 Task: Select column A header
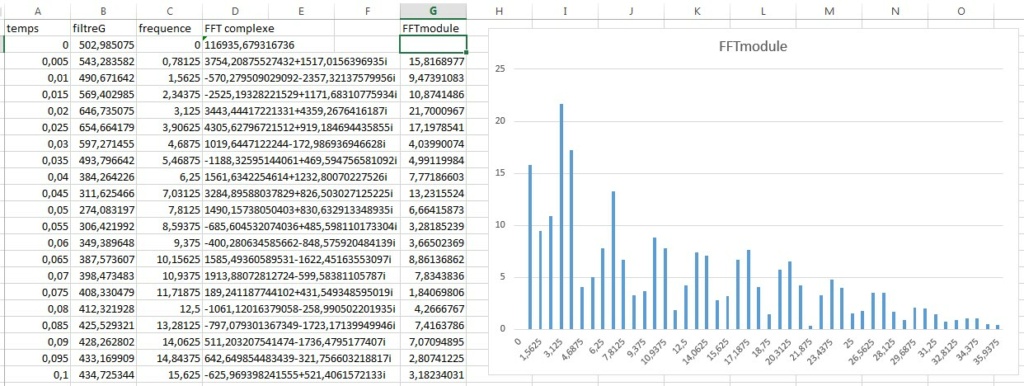(37, 11)
